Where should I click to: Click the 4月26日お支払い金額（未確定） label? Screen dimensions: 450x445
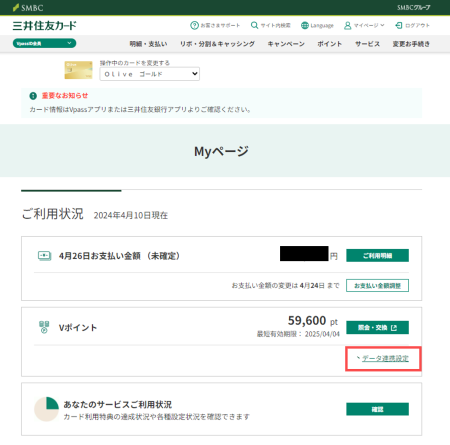tap(120, 256)
